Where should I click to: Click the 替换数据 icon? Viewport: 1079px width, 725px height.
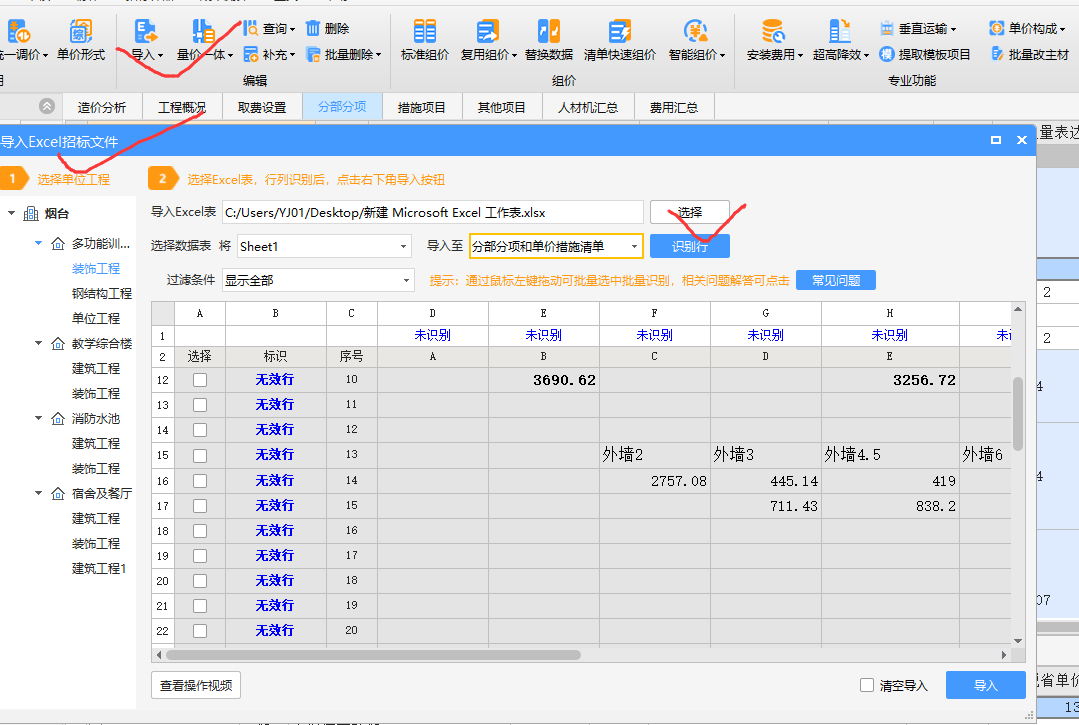548,31
